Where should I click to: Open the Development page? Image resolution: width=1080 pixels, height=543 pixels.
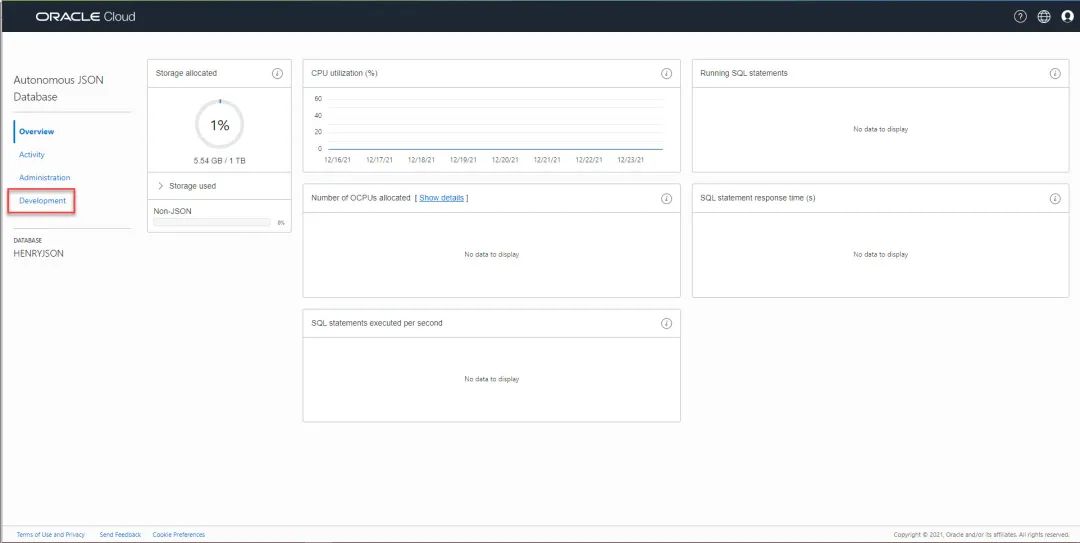[x=43, y=201]
